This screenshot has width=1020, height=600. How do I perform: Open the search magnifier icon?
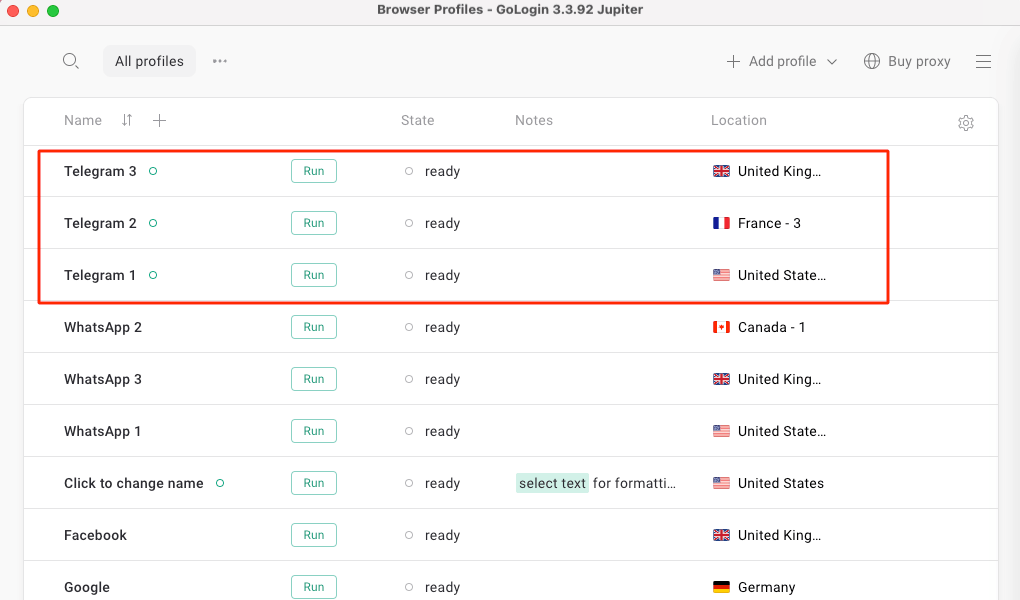point(70,61)
